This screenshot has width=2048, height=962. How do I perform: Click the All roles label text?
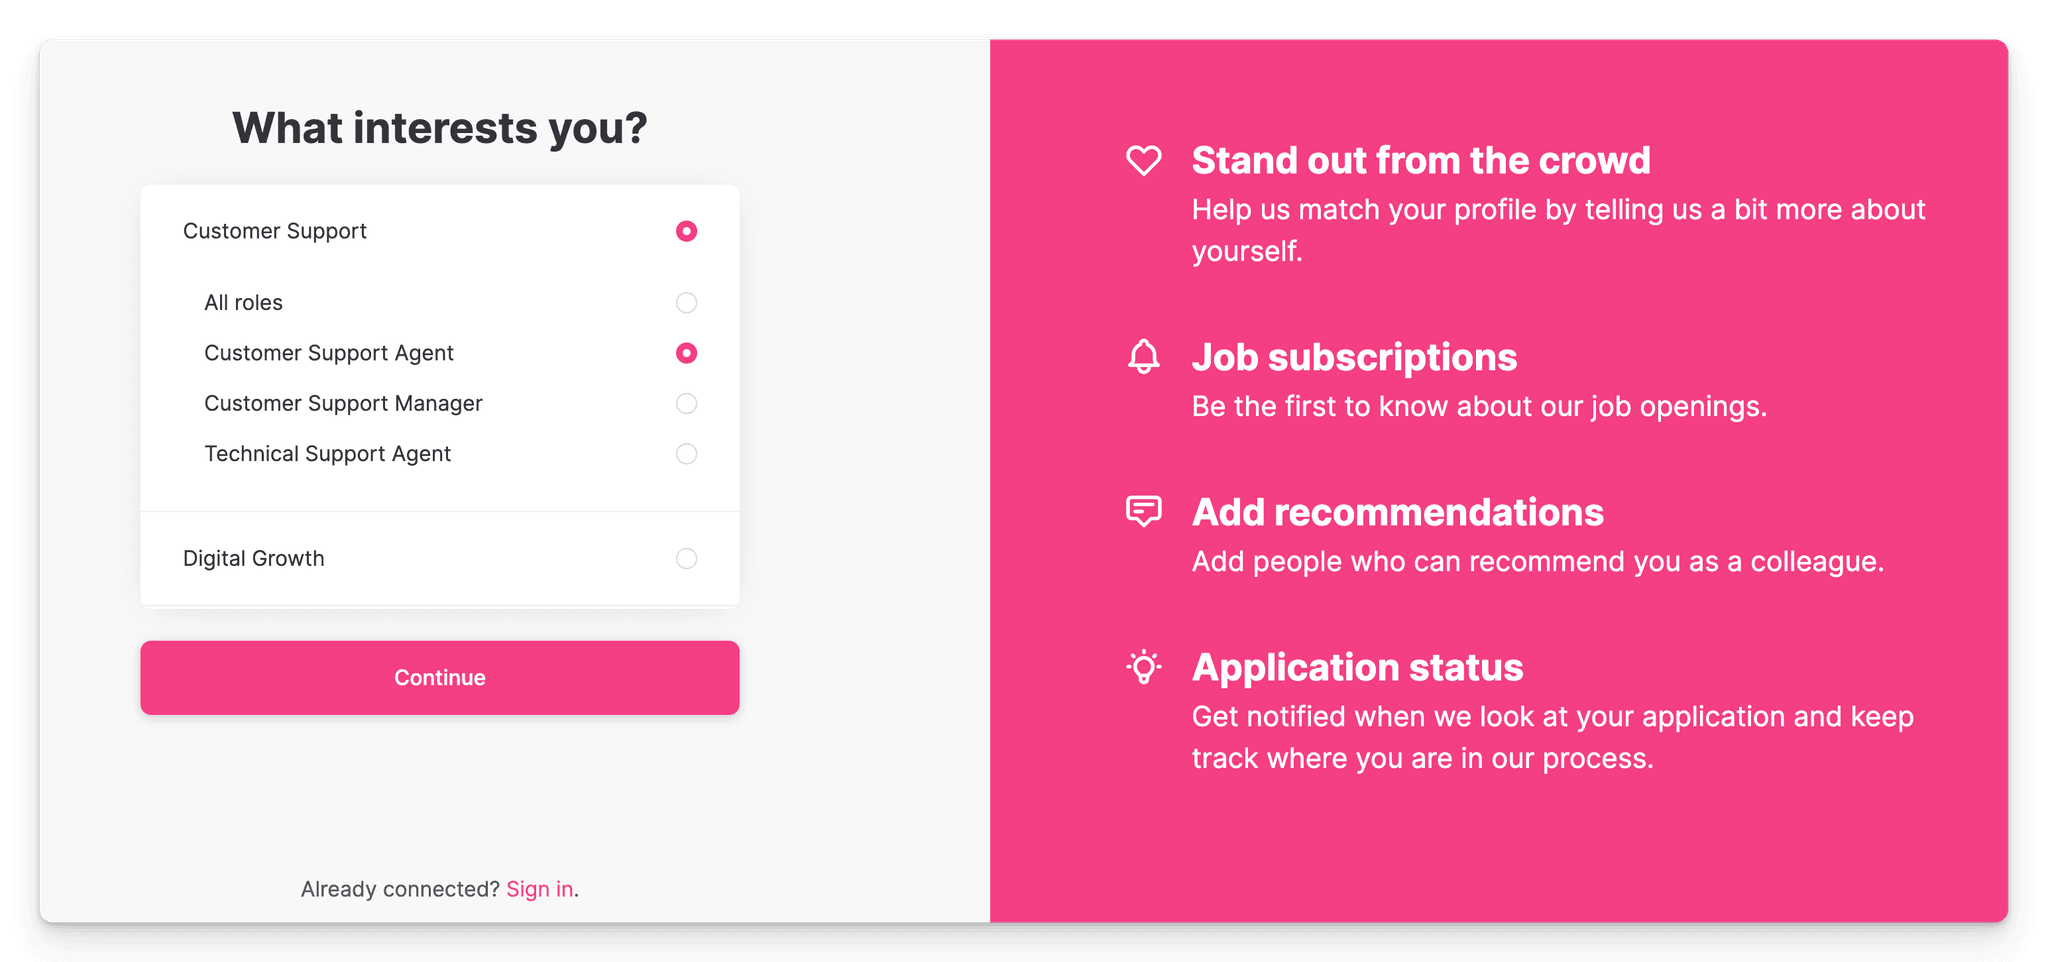244,303
